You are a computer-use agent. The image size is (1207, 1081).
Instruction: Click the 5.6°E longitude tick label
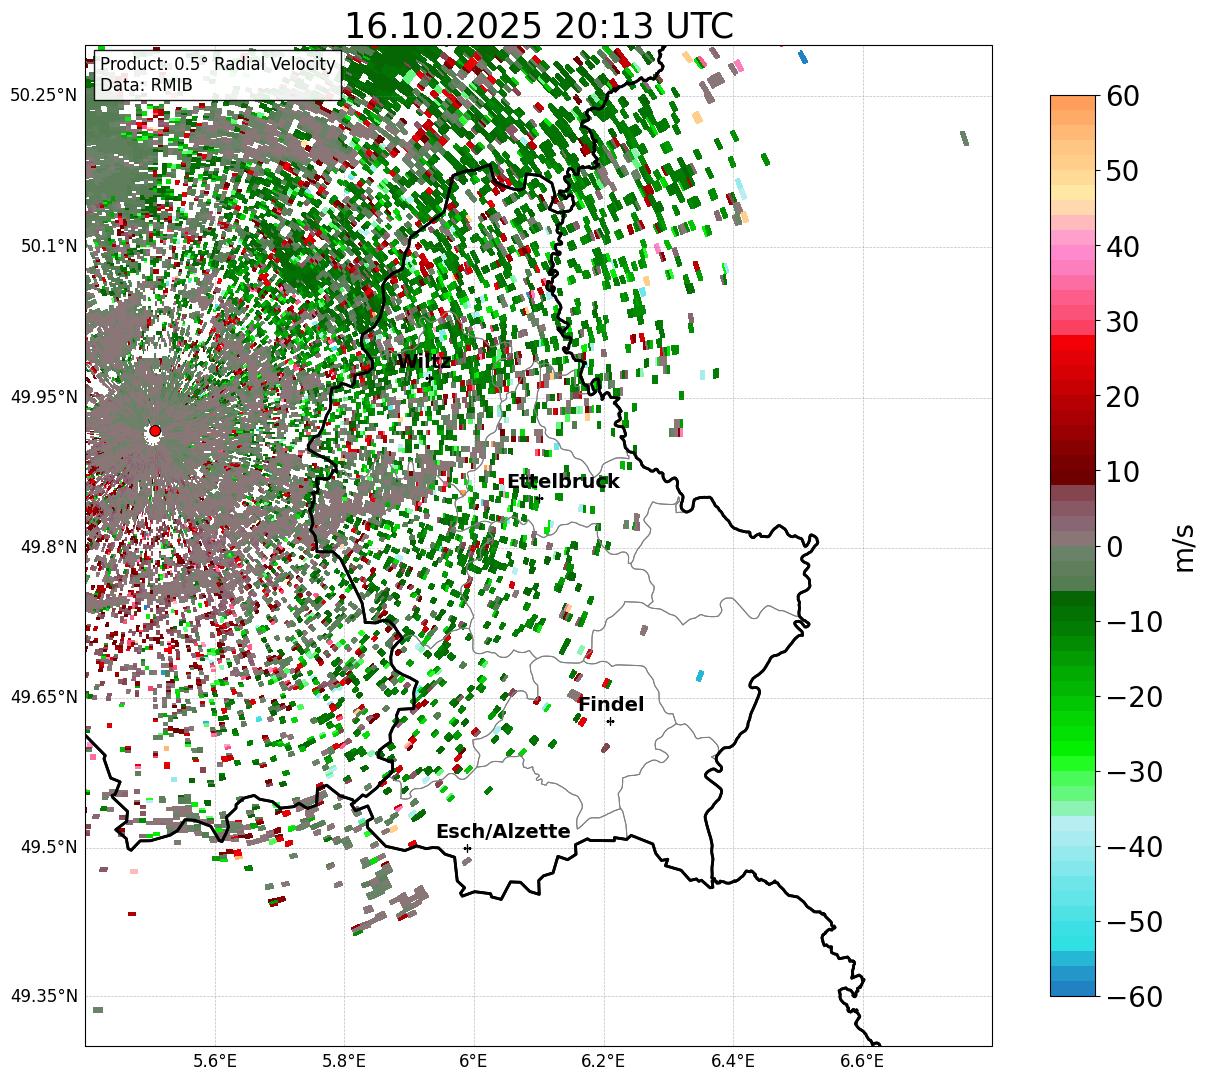click(215, 1061)
